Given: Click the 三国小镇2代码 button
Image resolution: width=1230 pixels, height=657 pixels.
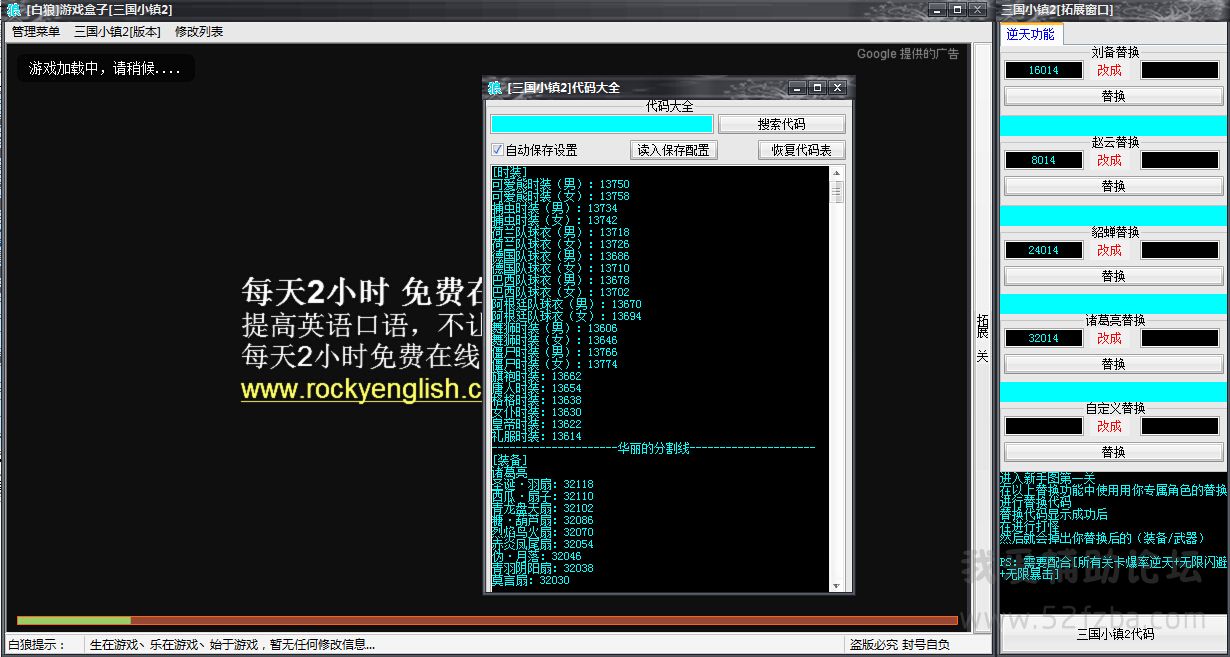Looking at the screenshot, I should coord(1114,634).
